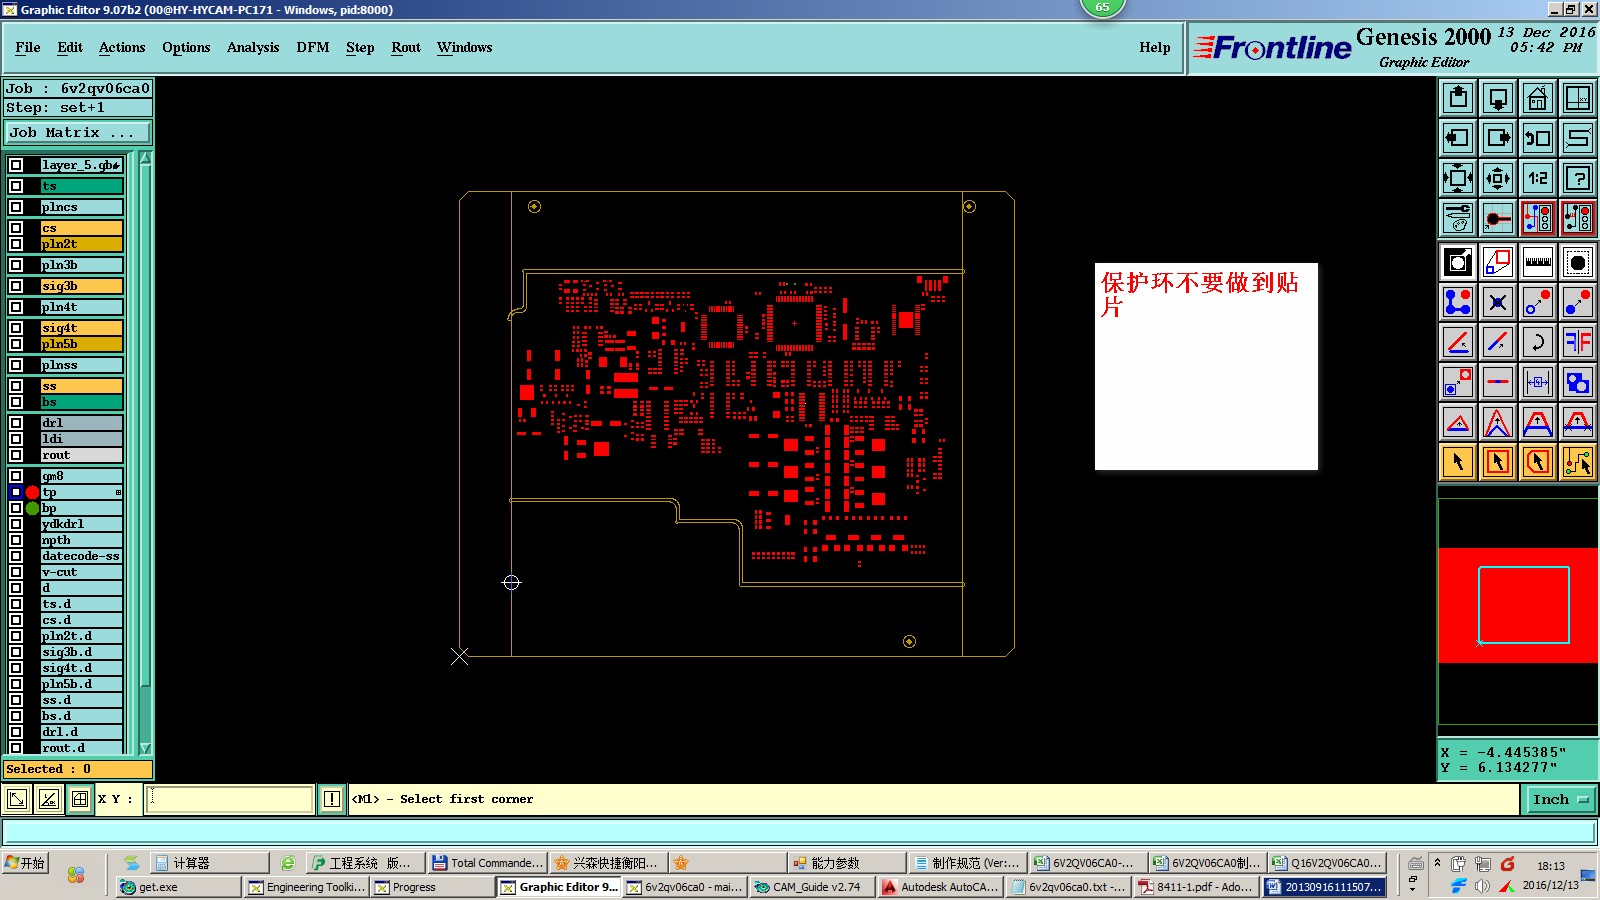The width and height of the screenshot is (1600, 900).
Task: Select the sig4t layer name
Action: [x=81, y=328]
